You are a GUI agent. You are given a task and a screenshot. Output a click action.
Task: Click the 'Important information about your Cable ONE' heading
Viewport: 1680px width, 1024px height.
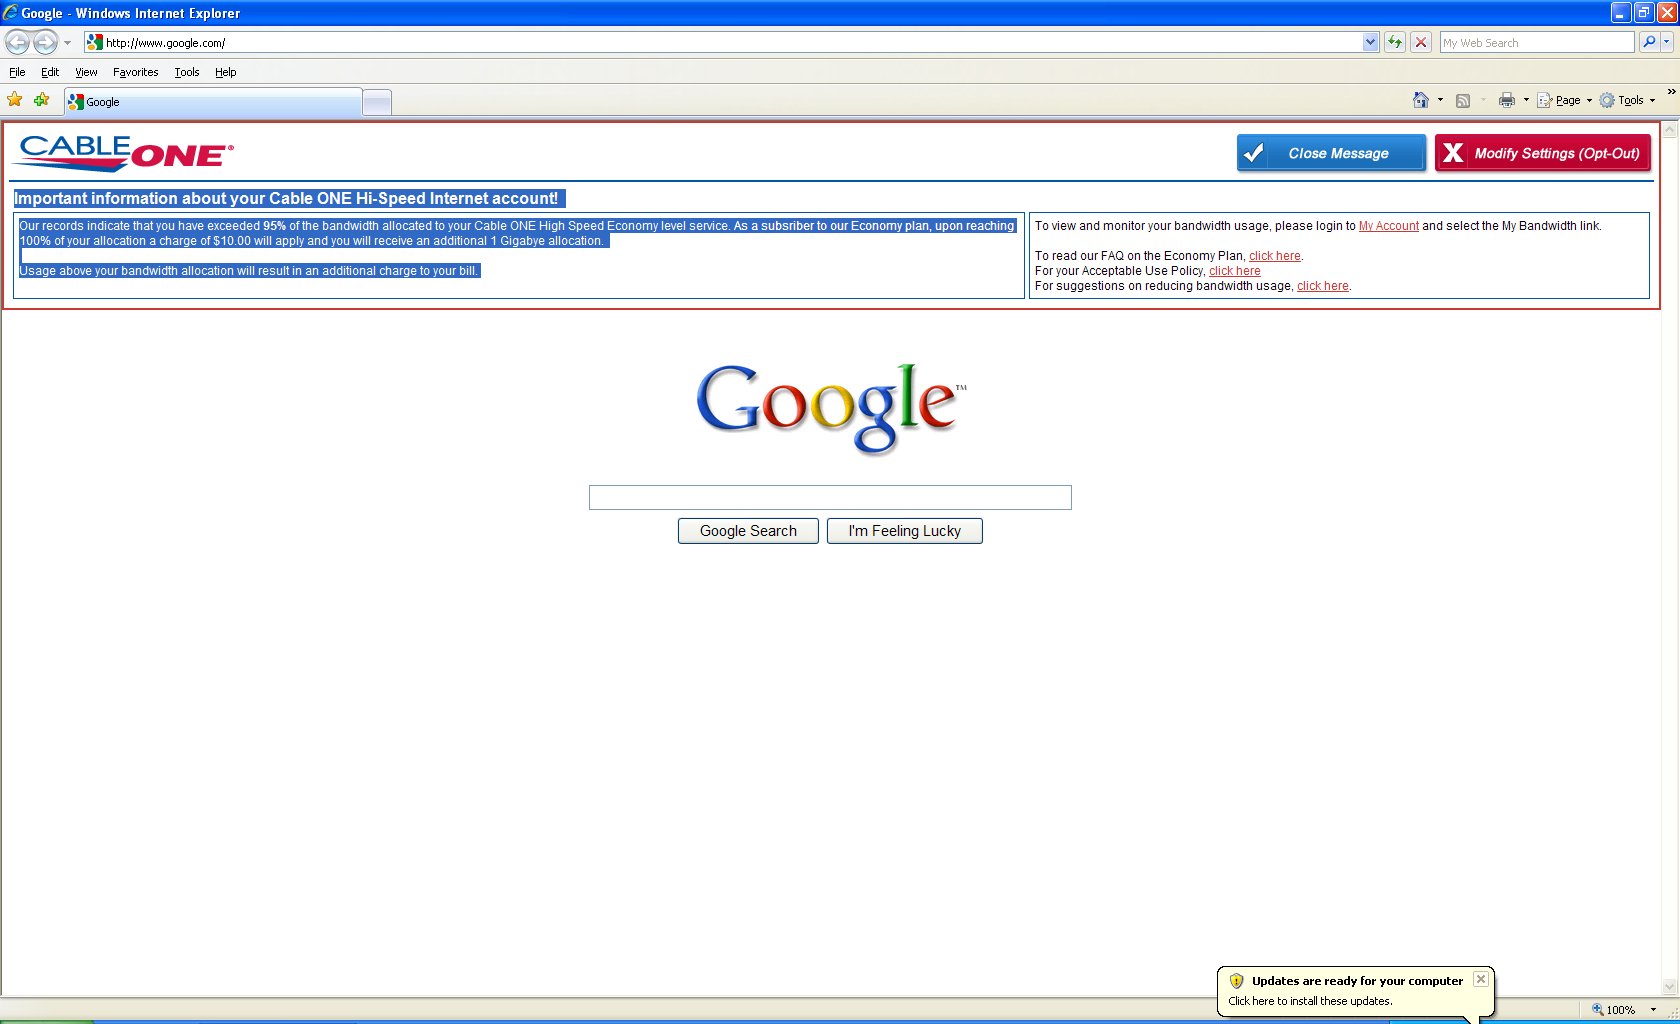point(286,198)
